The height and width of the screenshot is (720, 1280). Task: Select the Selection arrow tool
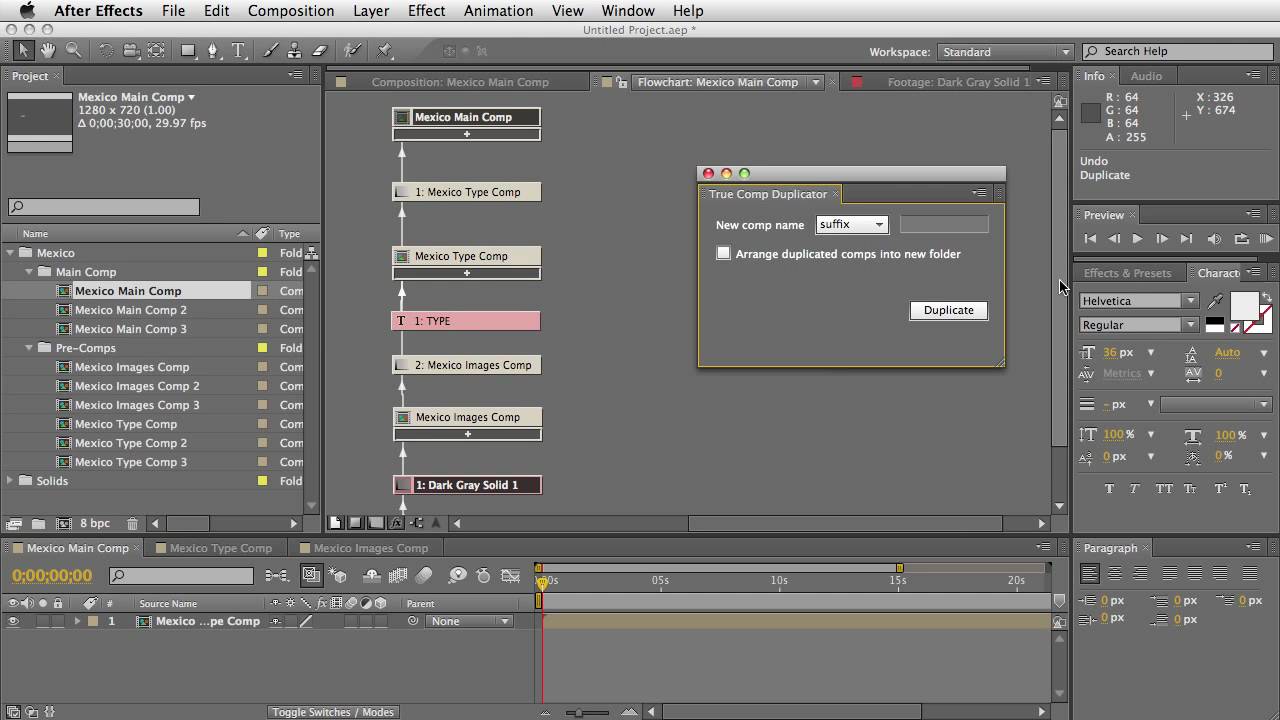pyautogui.click(x=24, y=51)
